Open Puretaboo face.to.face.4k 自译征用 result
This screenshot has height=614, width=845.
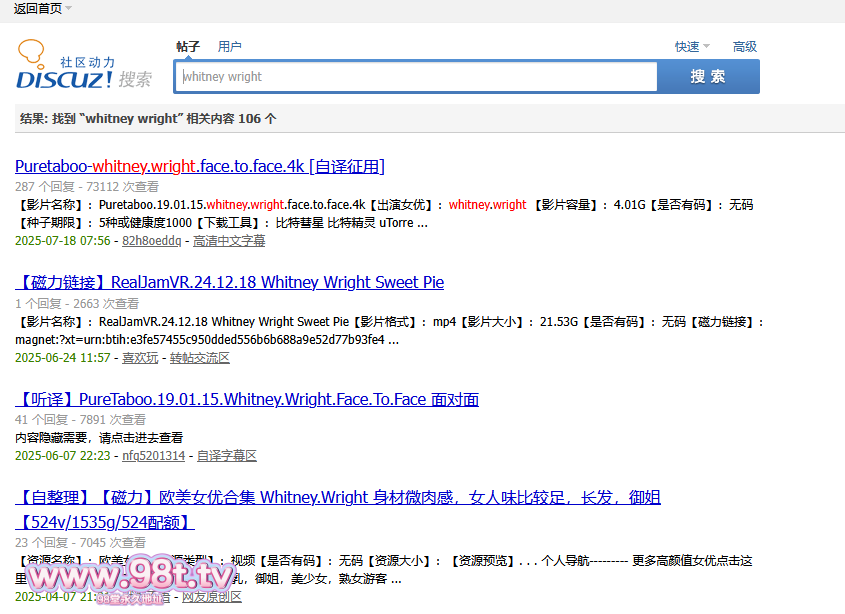point(200,166)
